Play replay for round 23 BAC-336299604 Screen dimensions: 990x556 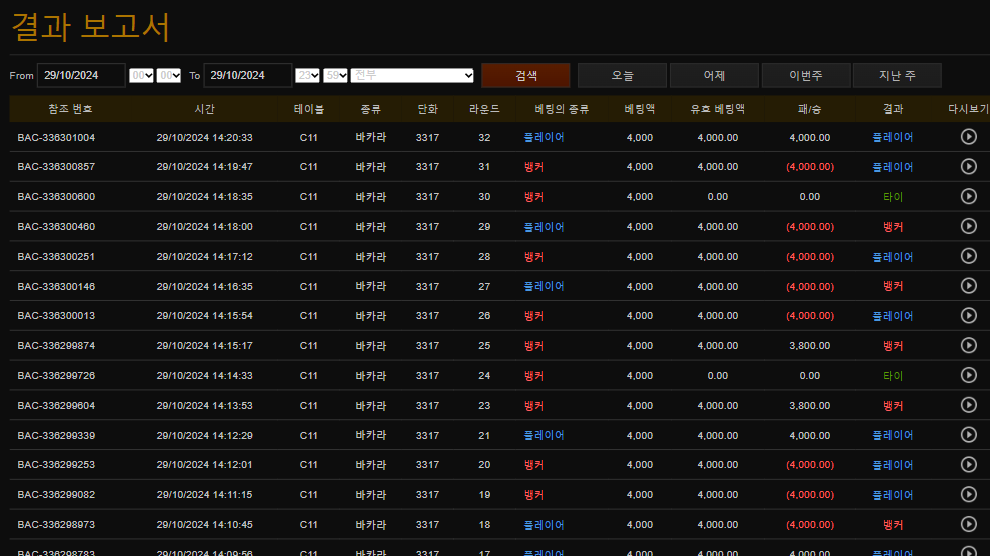point(968,406)
